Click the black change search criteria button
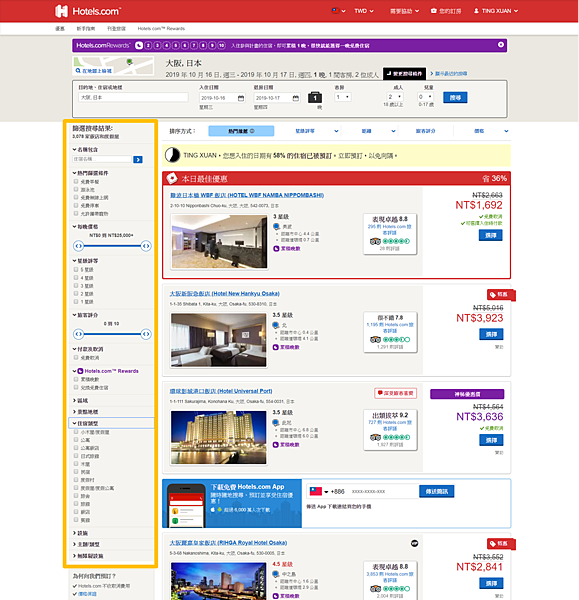The width and height of the screenshot is (579, 600). (x=404, y=73)
